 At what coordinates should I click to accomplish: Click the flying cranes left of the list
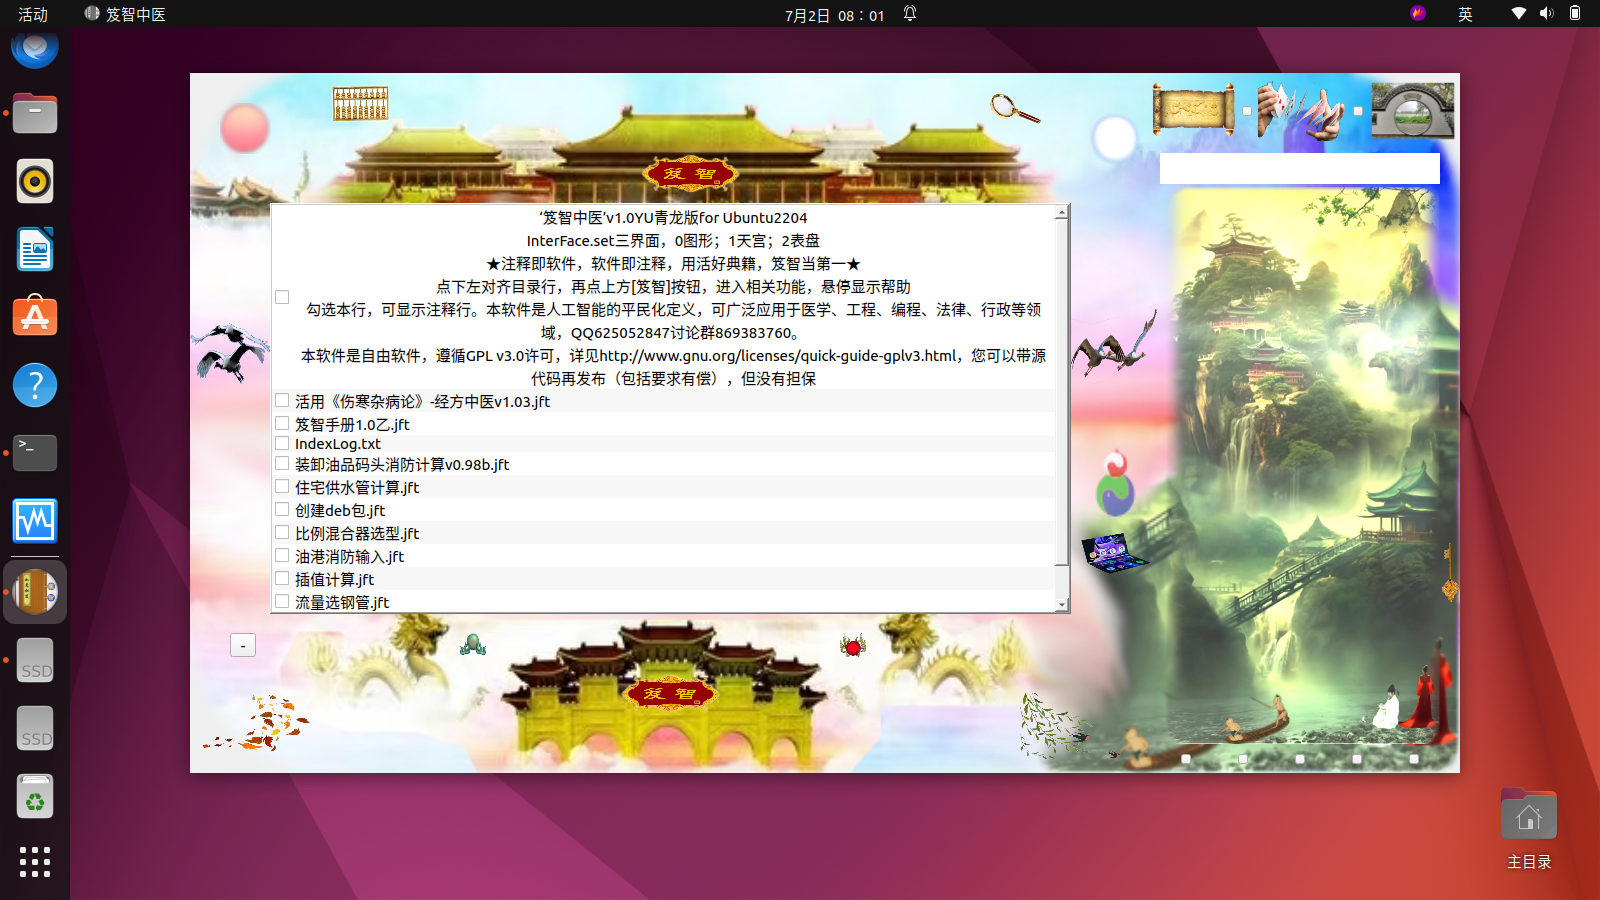click(x=232, y=351)
